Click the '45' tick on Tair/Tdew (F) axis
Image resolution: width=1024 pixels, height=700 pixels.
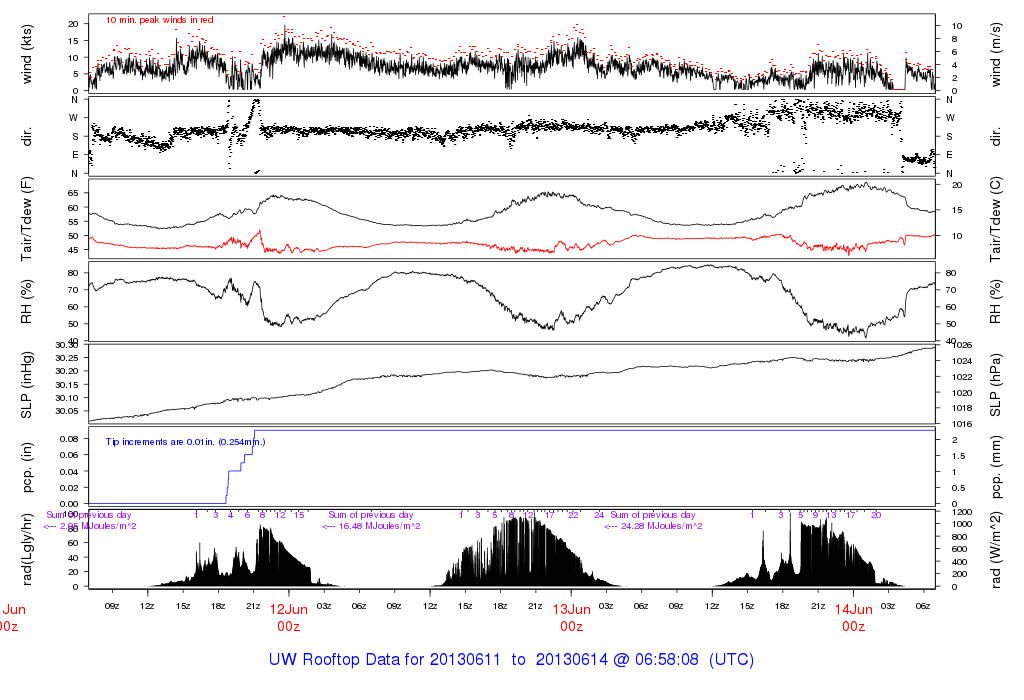coord(72,250)
